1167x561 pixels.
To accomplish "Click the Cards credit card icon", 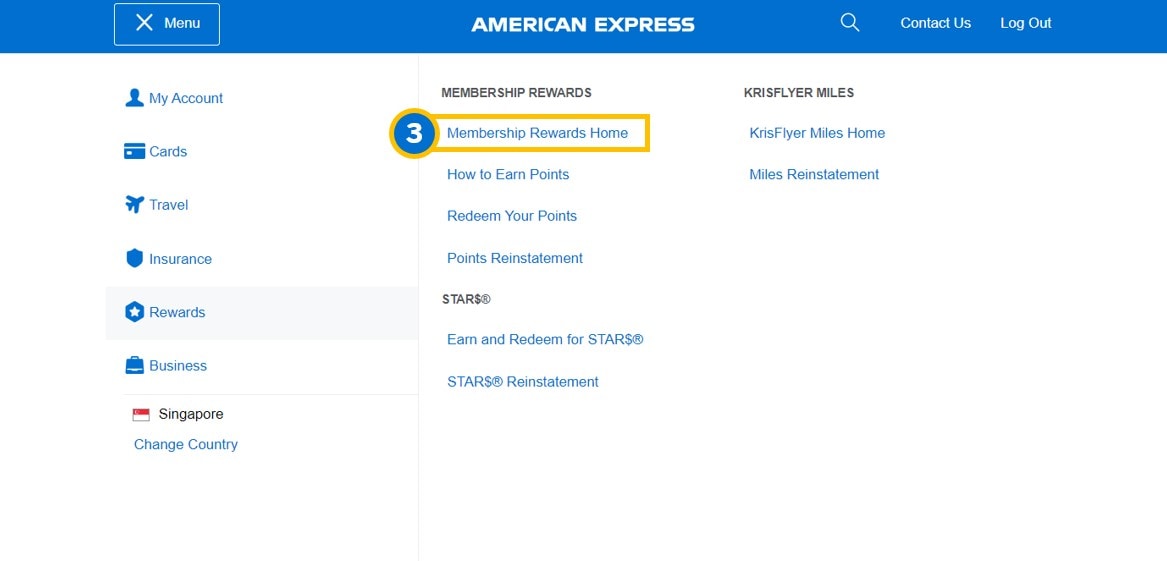I will 134,151.
